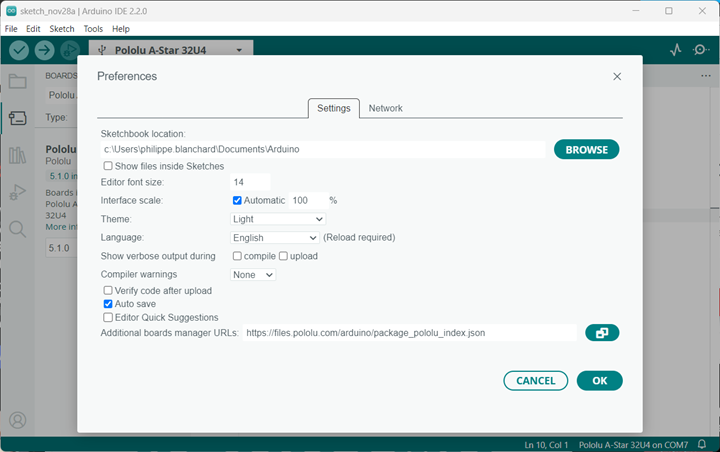Enable Editor Quick Suggestions checkbox
720x452 pixels.
tap(108, 317)
